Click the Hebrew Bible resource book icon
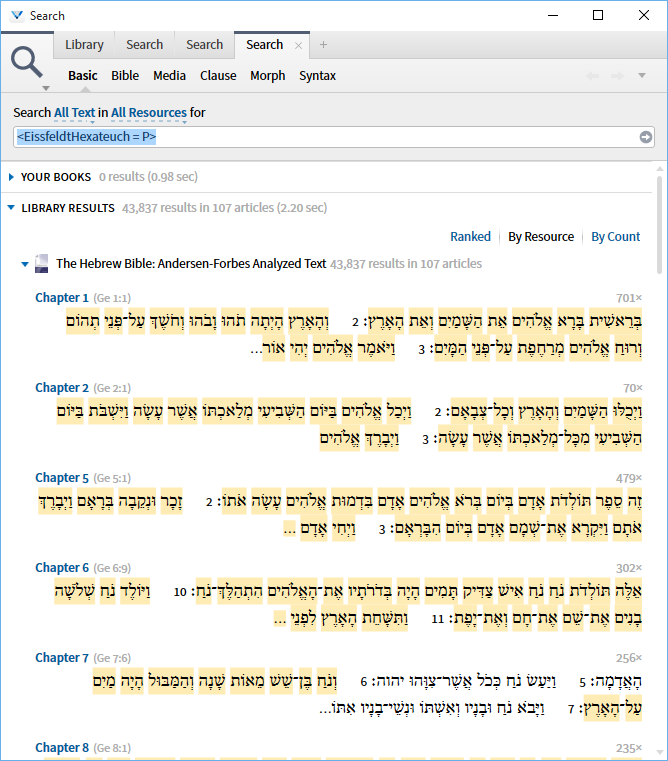Viewport: 668px width, 761px height. click(42, 264)
